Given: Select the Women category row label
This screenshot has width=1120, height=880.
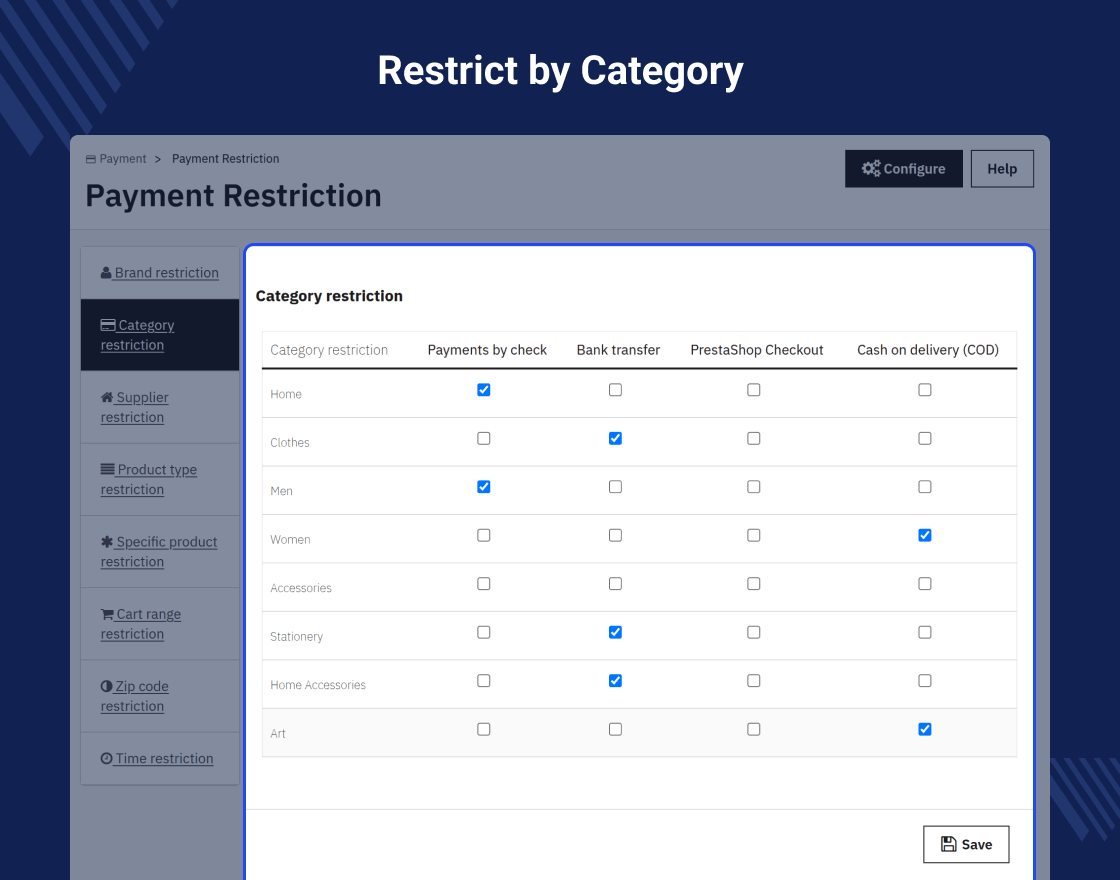Looking at the screenshot, I should (290, 540).
